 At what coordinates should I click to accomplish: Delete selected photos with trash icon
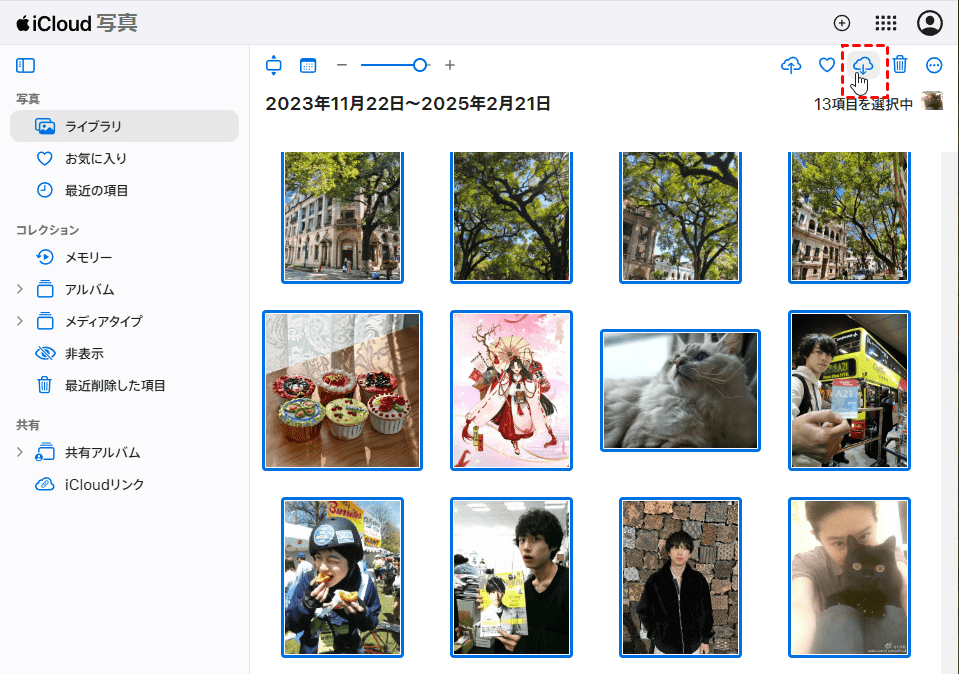pos(900,65)
